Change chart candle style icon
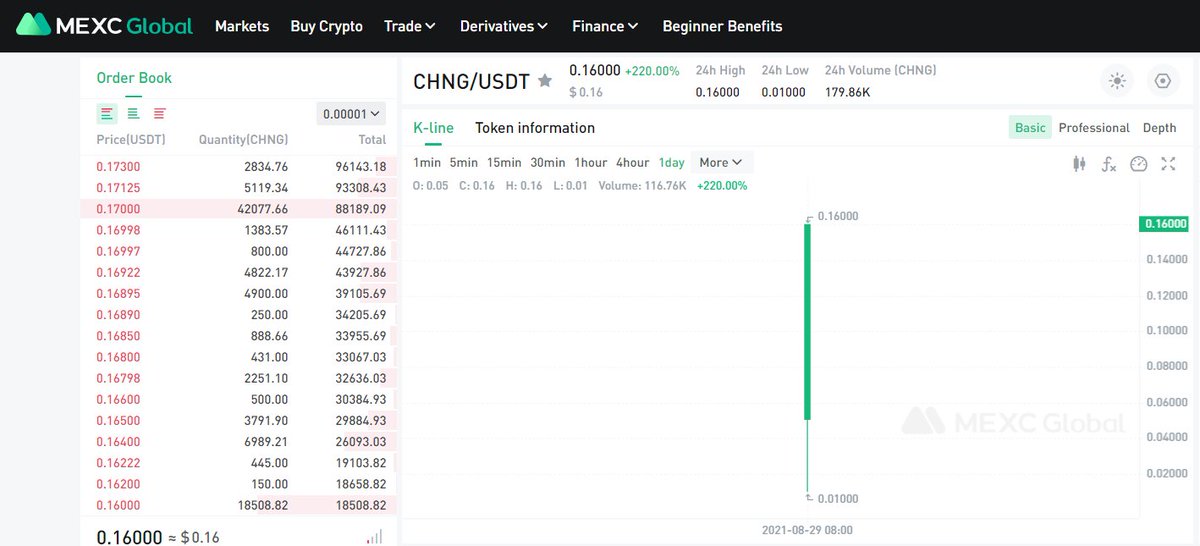 coord(1079,164)
